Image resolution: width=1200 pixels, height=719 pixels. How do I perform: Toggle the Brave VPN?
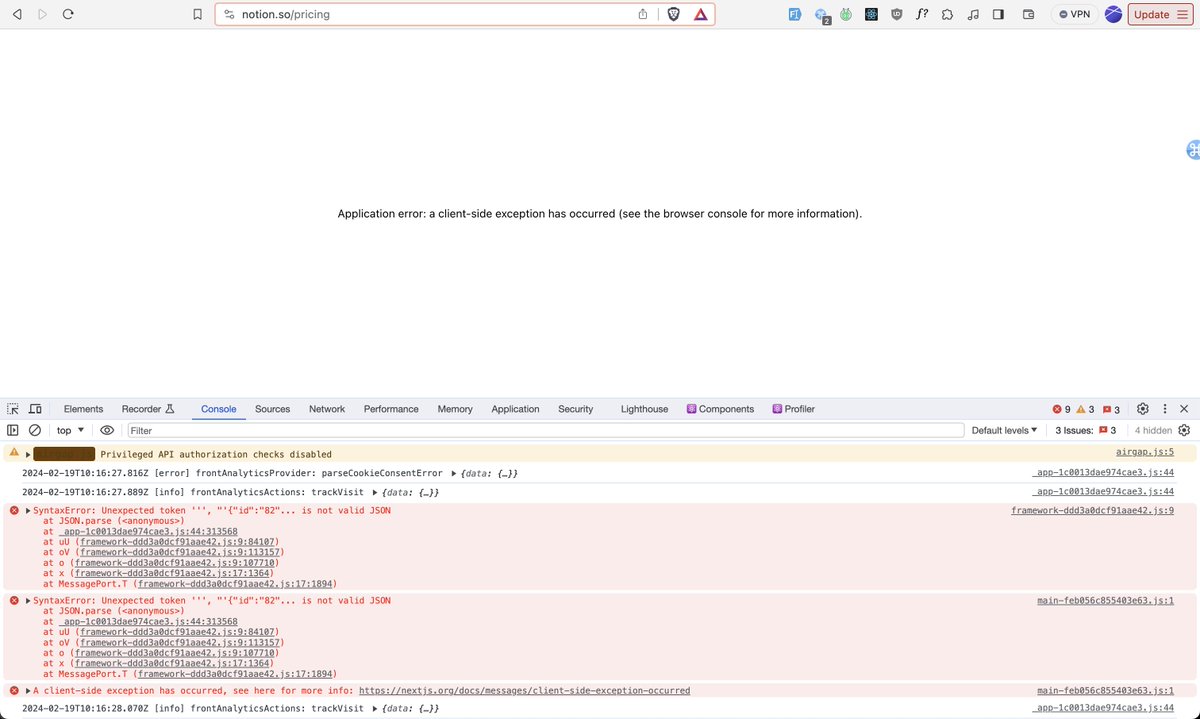1073,14
